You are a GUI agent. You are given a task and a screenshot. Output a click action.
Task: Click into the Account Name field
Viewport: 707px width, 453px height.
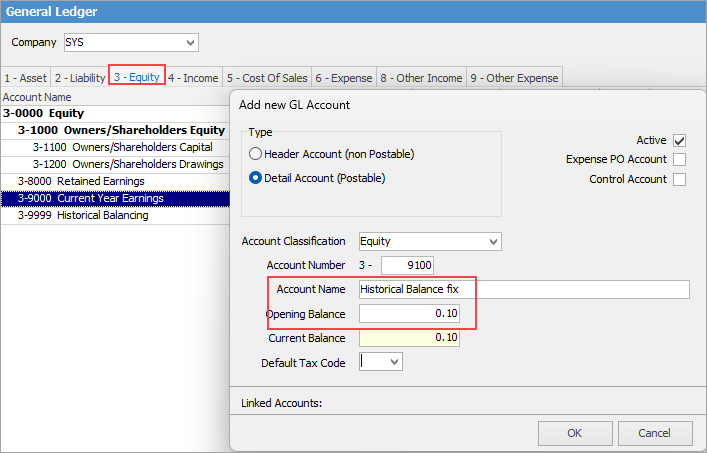click(523, 289)
